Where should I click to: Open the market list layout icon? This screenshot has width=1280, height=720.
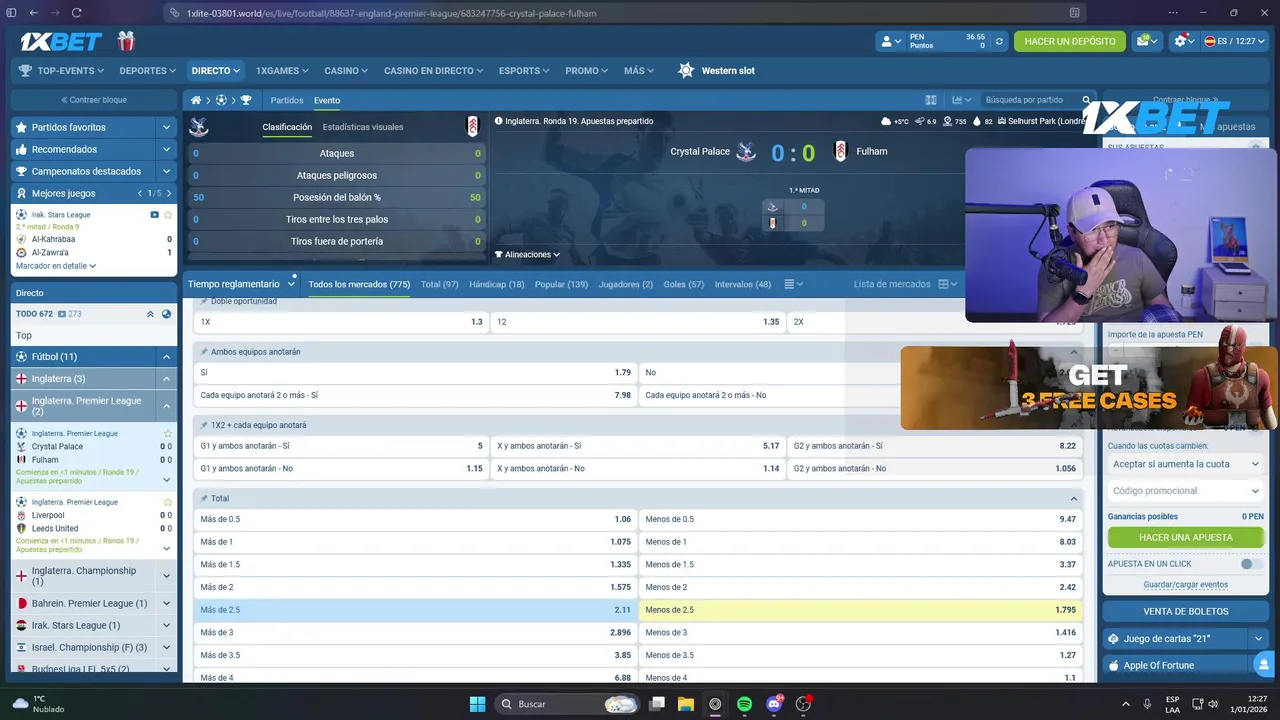click(x=792, y=284)
